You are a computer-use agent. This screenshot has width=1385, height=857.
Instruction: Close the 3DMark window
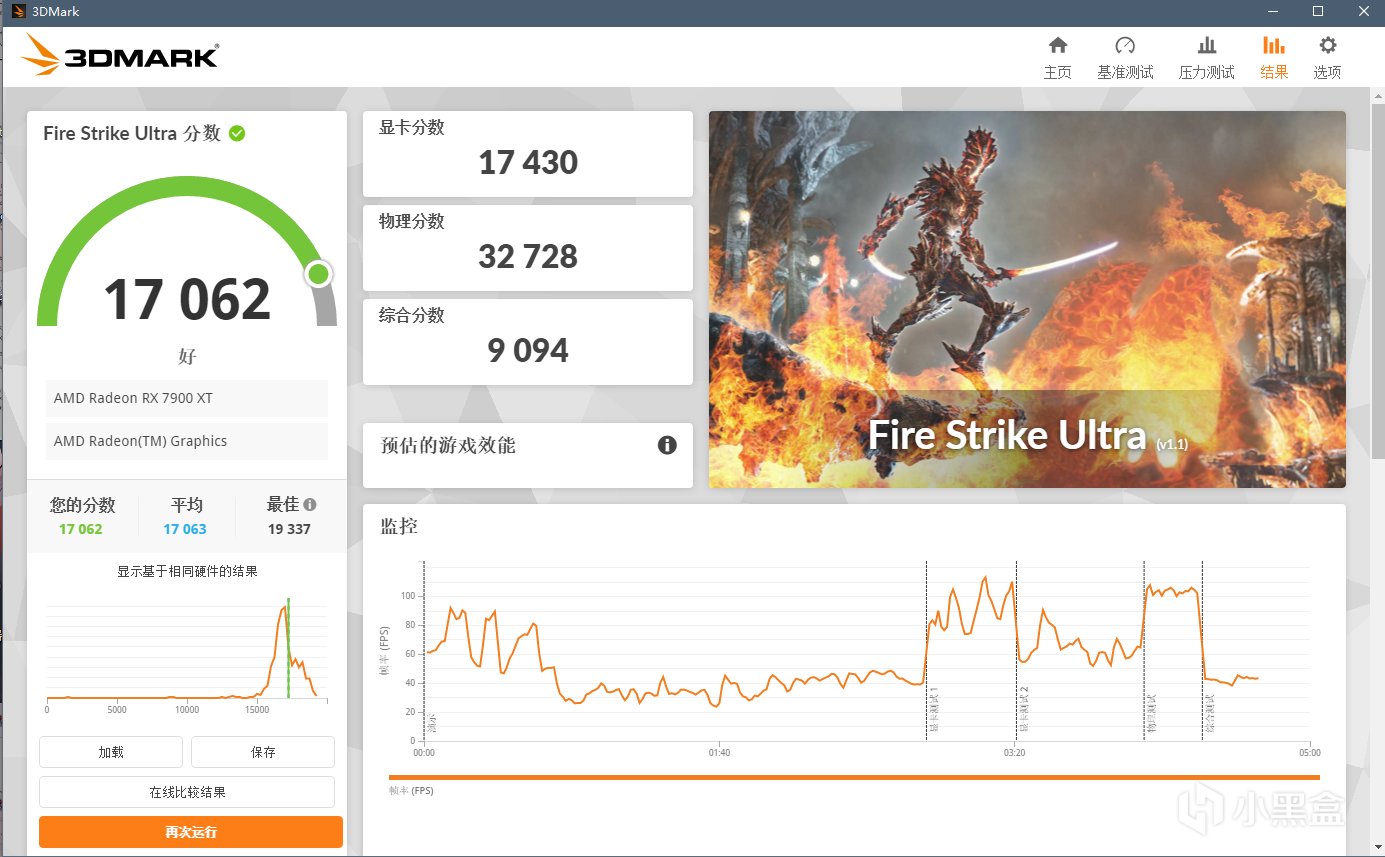[x=1362, y=11]
